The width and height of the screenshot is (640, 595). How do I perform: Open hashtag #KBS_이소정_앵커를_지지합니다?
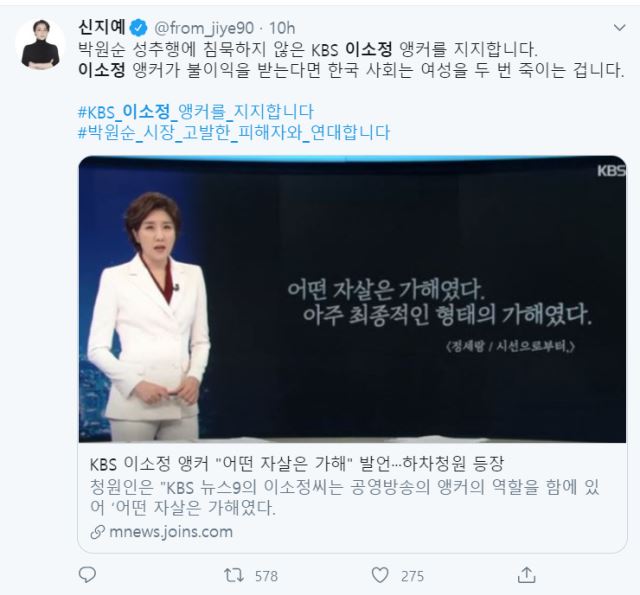(x=196, y=111)
